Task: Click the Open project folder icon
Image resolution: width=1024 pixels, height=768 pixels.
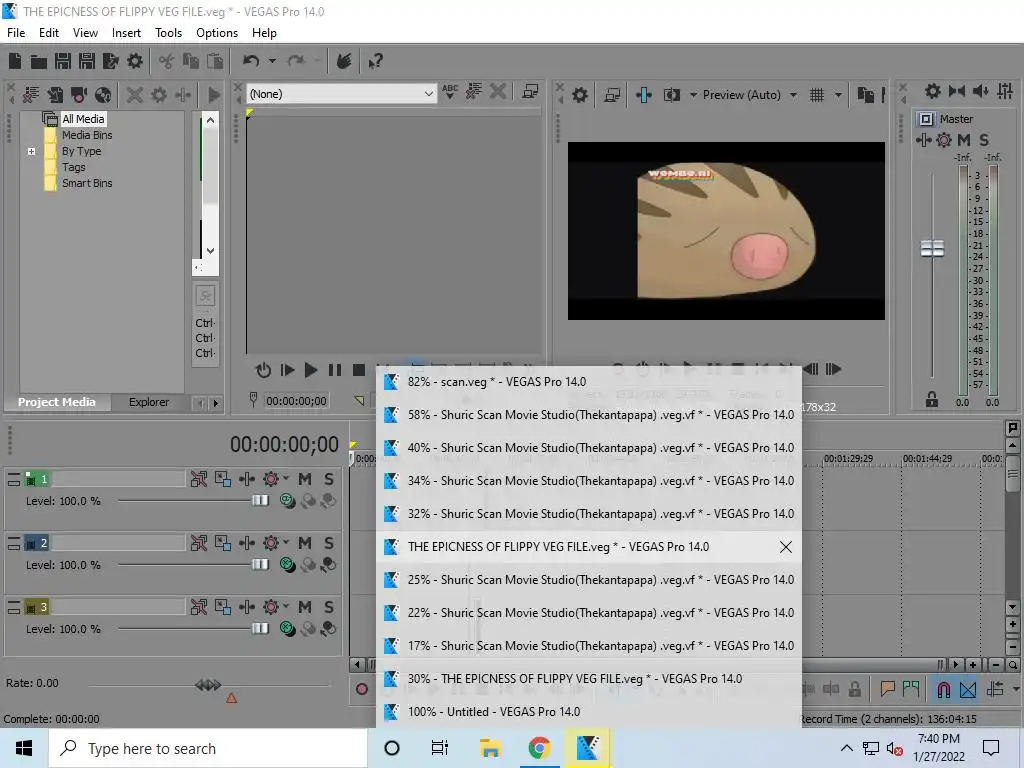Action: 39,61
